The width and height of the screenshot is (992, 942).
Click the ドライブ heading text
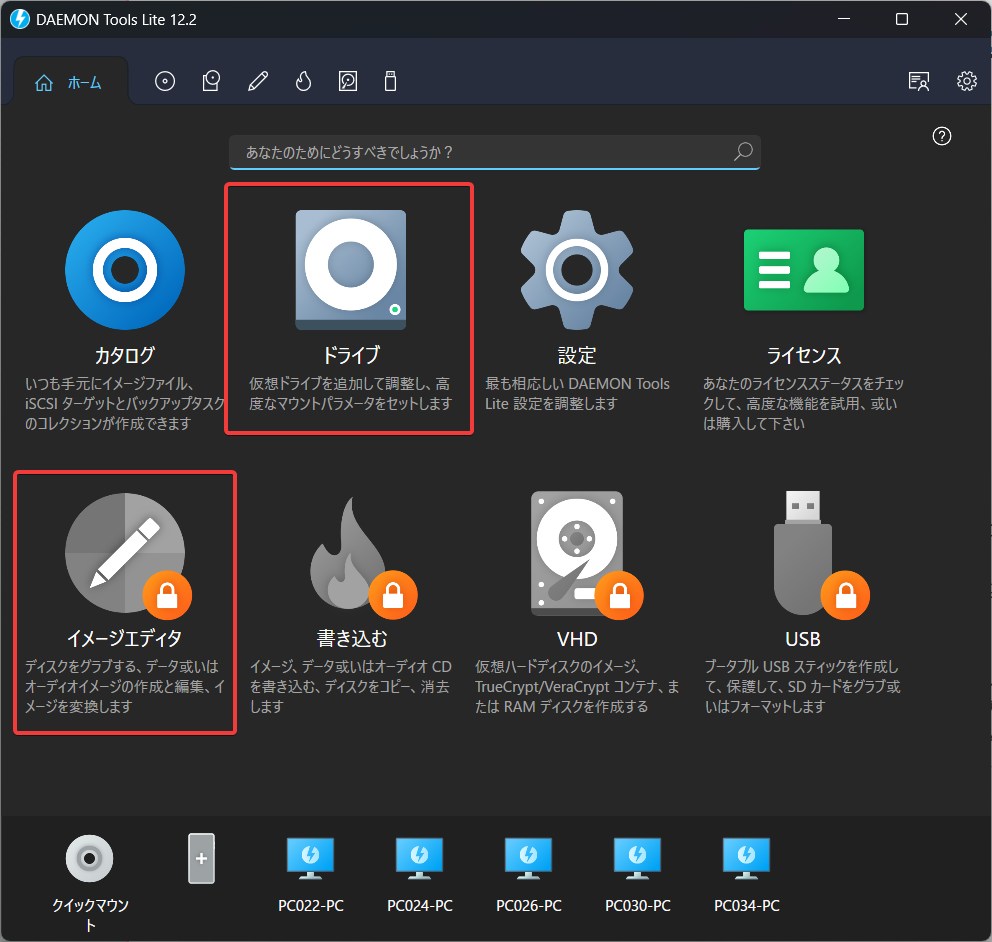[x=351, y=356]
